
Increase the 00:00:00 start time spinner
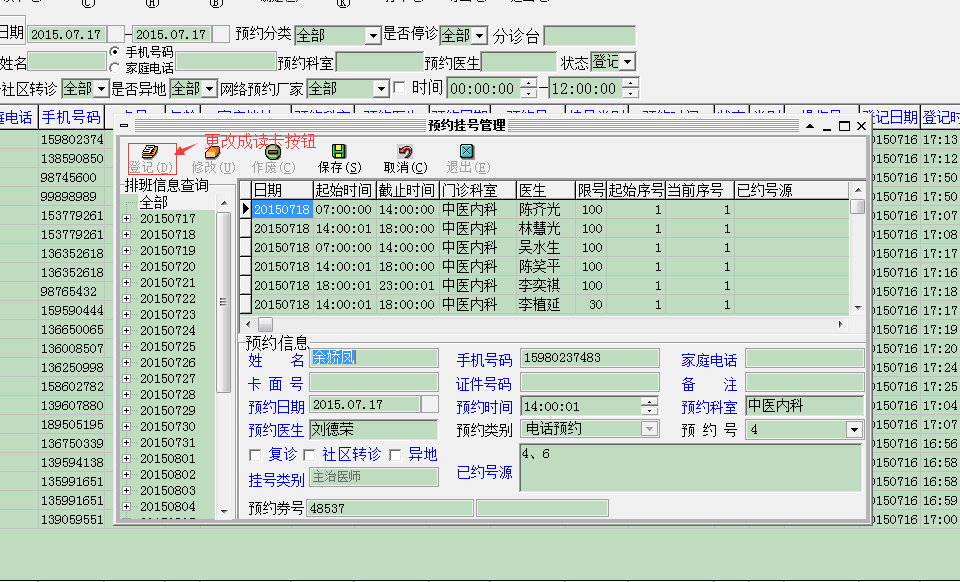tap(528, 83)
